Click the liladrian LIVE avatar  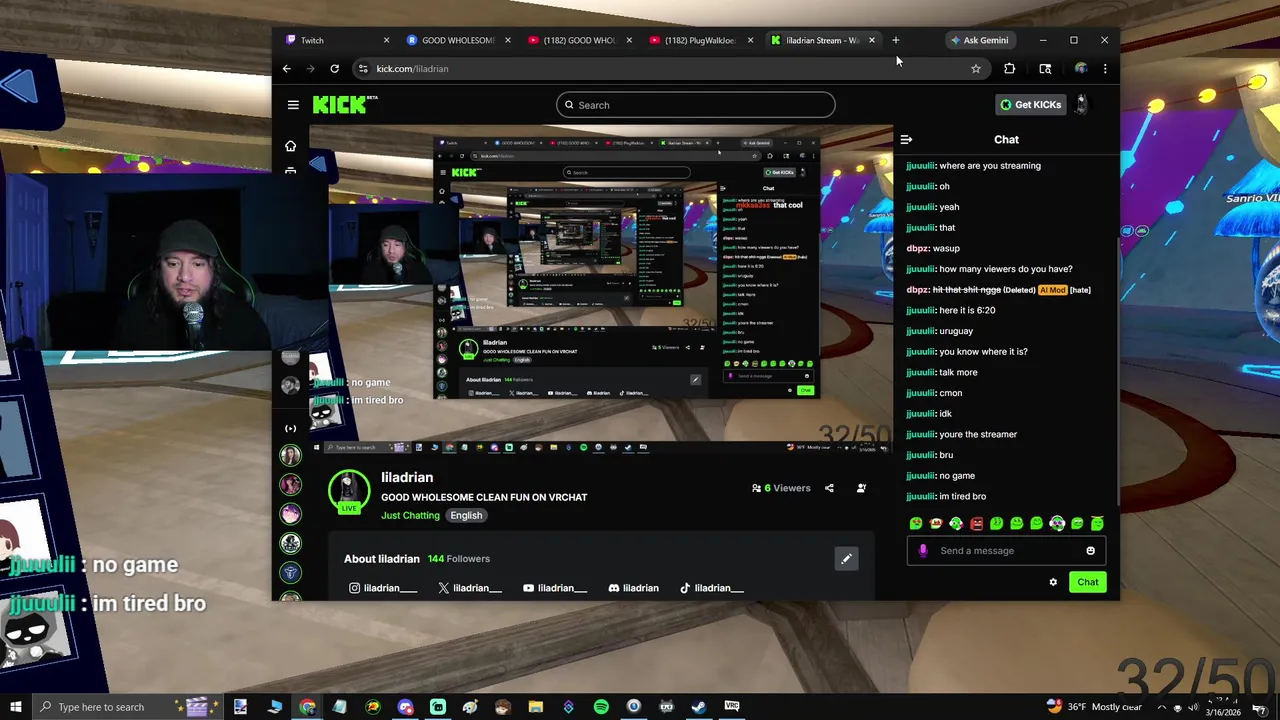tap(348, 491)
